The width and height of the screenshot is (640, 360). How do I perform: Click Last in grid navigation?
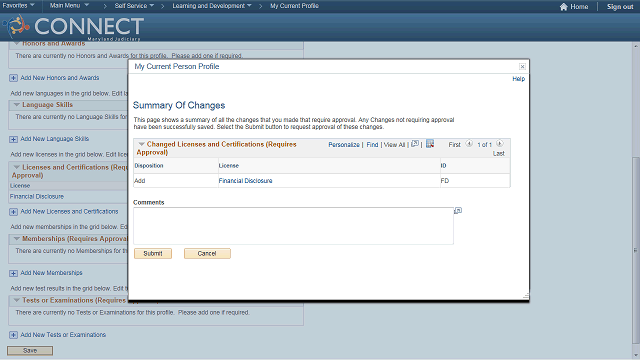pyautogui.click(x=498, y=153)
